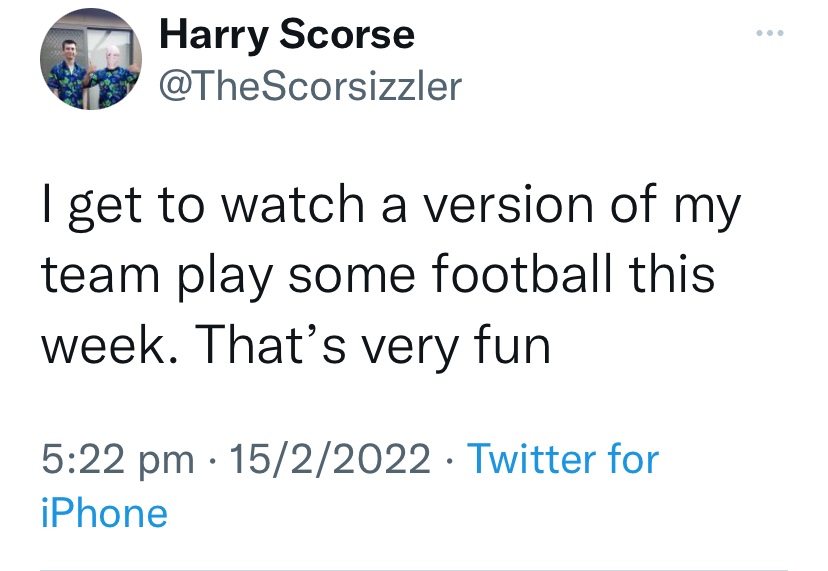This screenshot has height=571, width=828.
Task: Tap the word "iPhone" in the source label
Action: [x=104, y=514]
